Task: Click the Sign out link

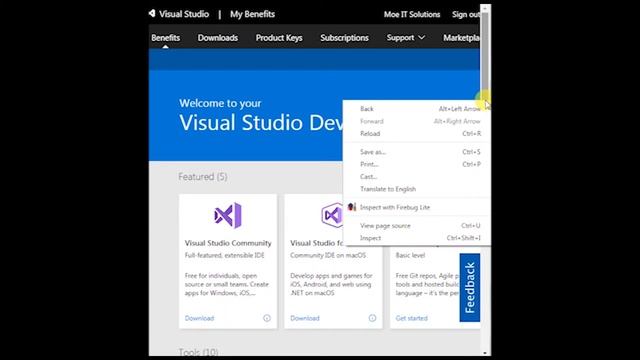Action: click(x=466, y=14)
